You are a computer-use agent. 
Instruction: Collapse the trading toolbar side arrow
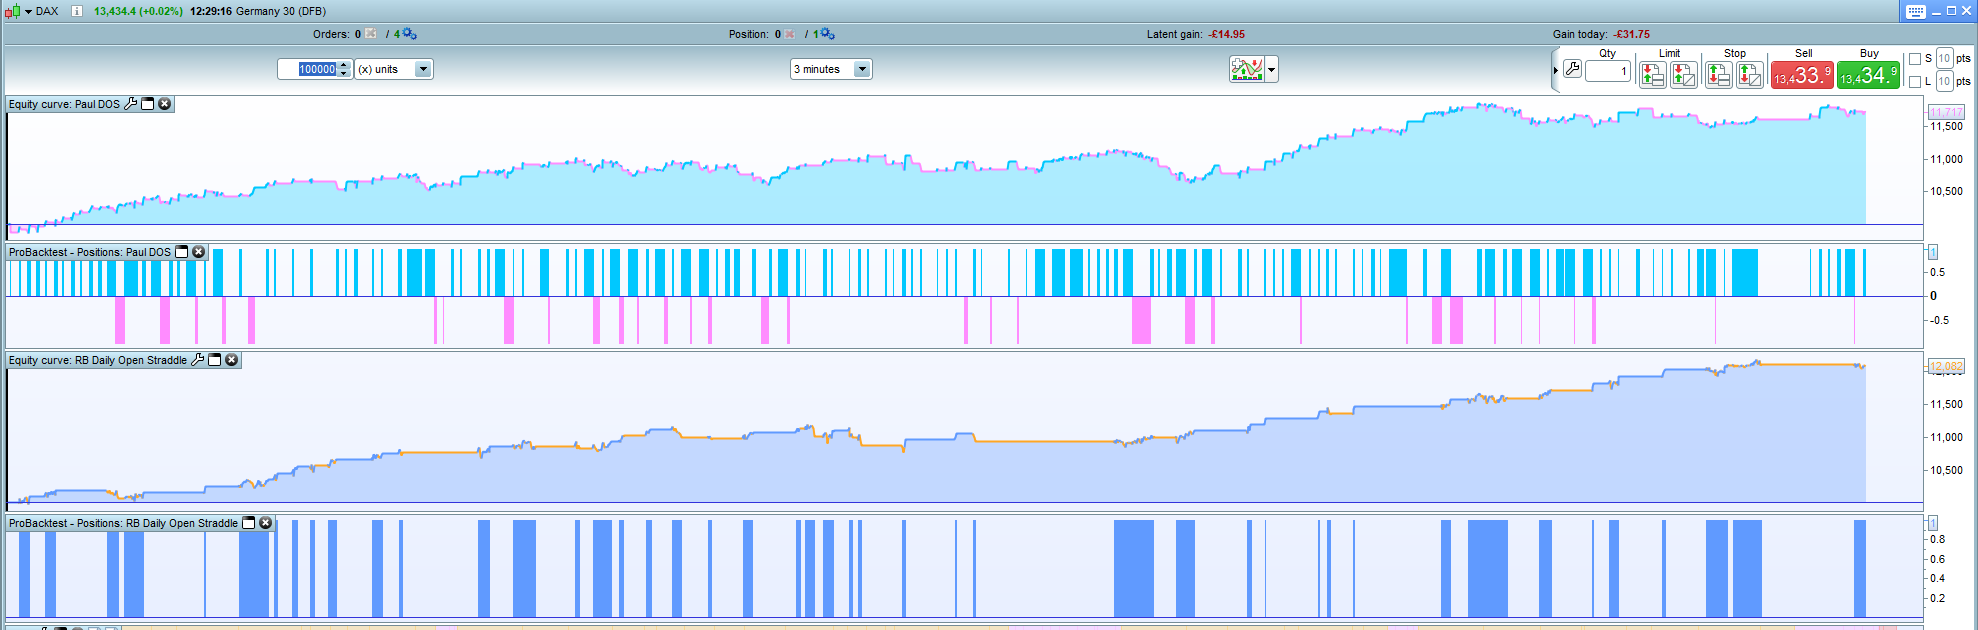(x=1555, y=70)
